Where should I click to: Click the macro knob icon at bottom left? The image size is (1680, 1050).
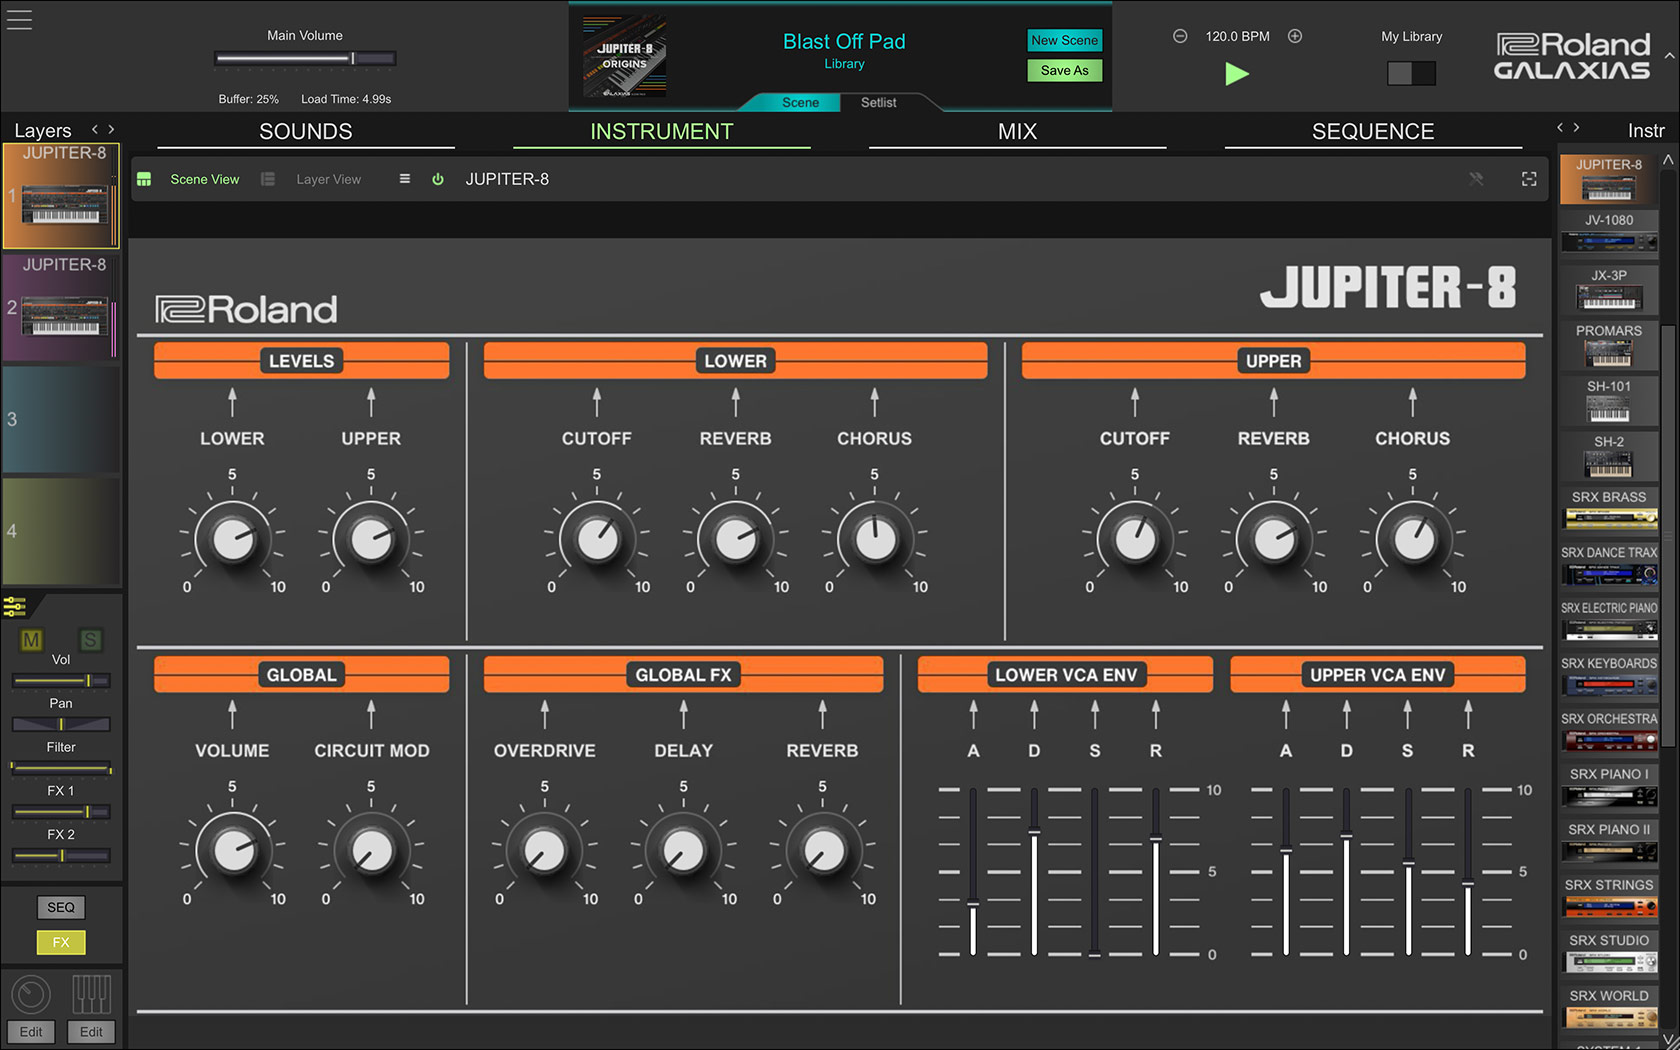click(31, 994)
